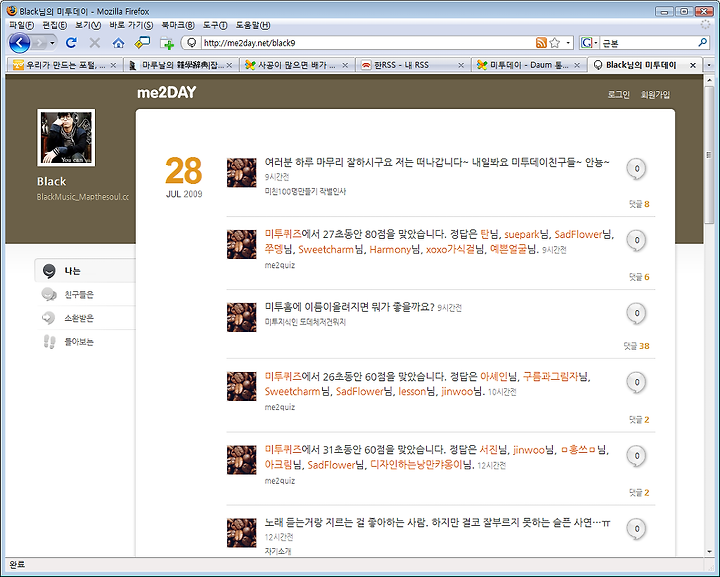Open the history dropdown next to Forward button
The image size is (720, 577).
click(x=52, y=43)
